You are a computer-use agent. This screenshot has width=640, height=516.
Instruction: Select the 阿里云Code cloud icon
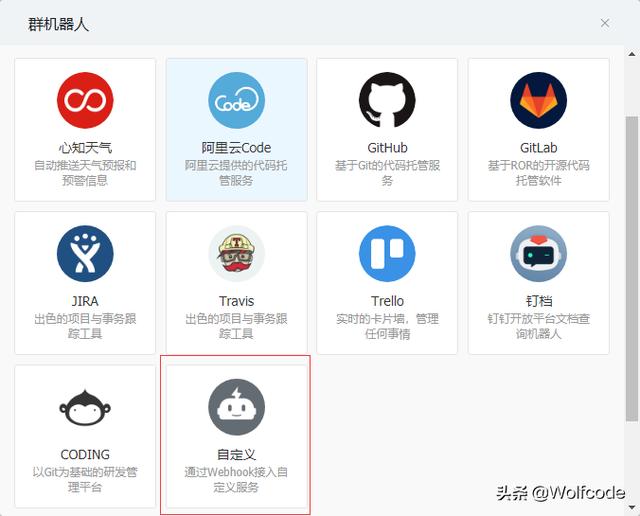[236, 100]
